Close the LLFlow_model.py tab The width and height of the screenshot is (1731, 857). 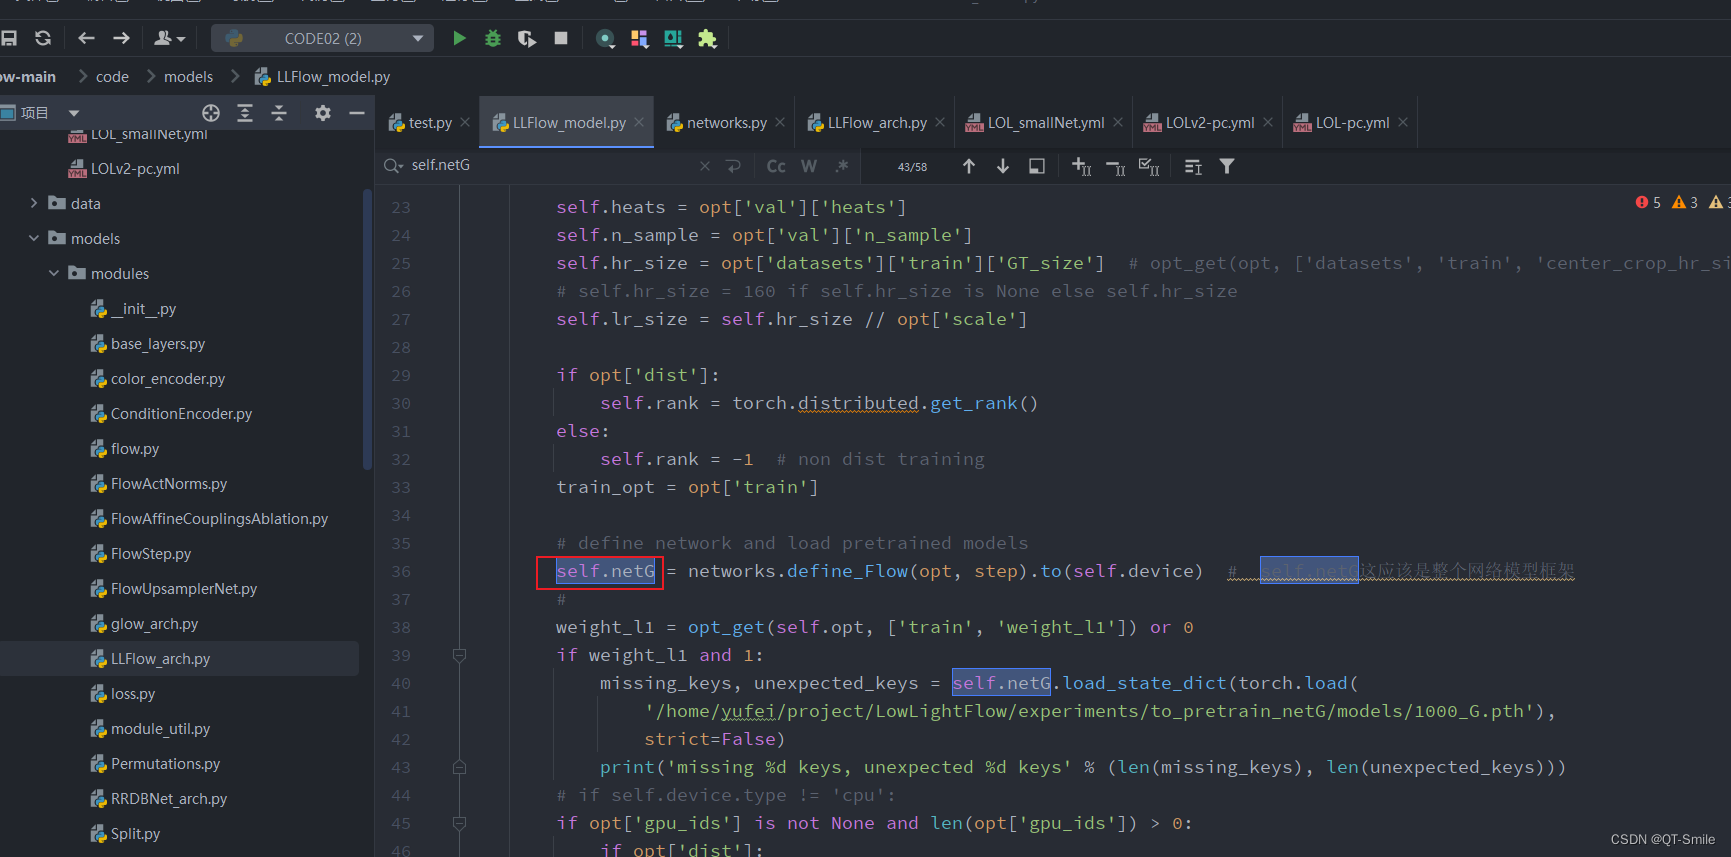(639, 122)
